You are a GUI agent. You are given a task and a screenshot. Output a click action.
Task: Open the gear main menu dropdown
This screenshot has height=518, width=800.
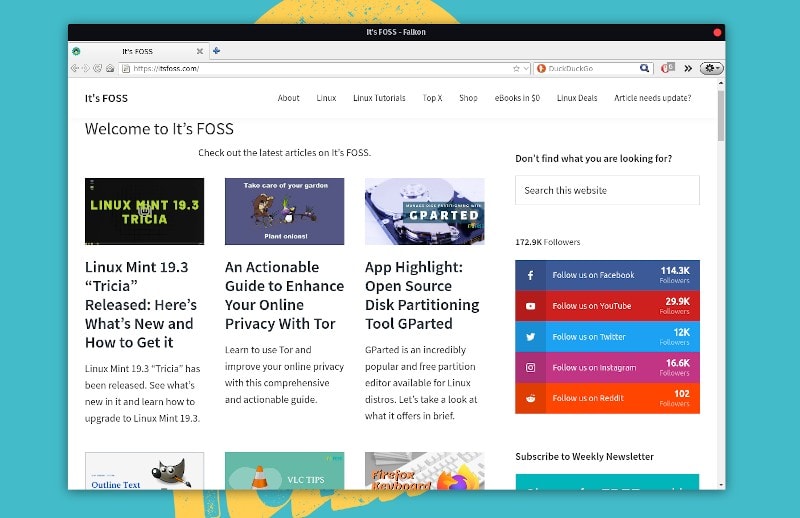point(711,68)
